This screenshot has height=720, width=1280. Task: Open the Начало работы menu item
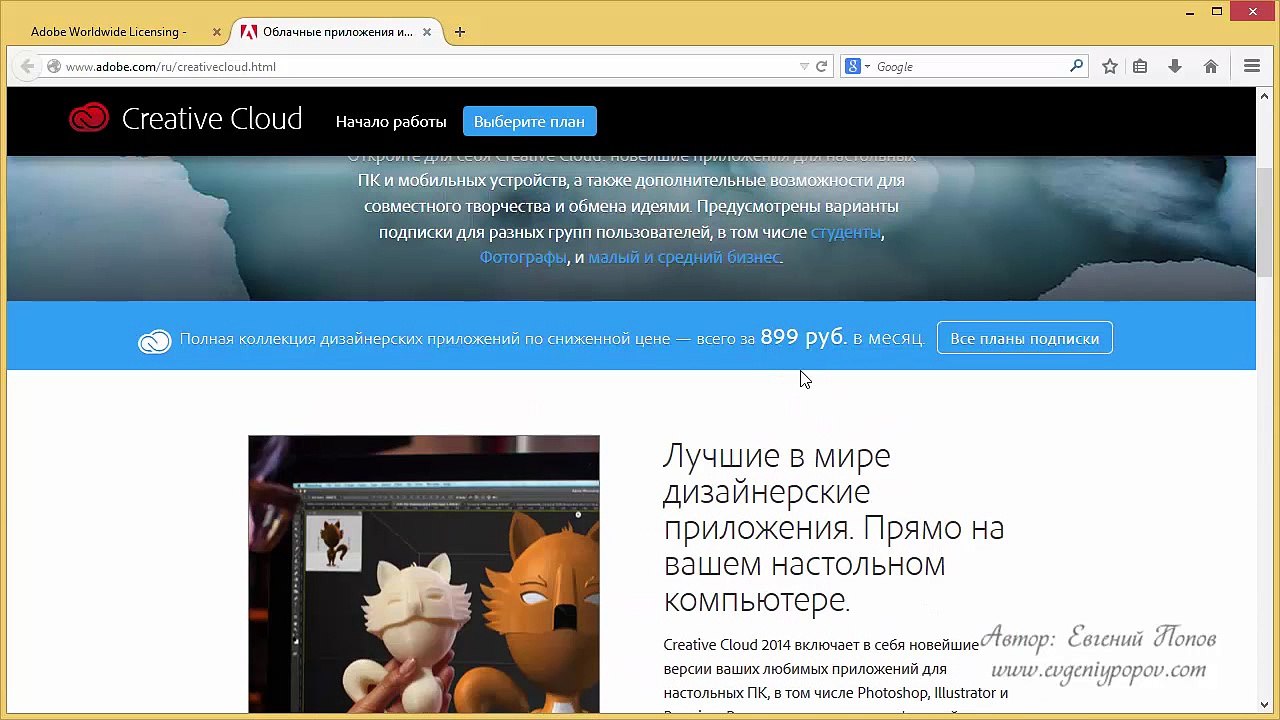(x=391, y=121)
